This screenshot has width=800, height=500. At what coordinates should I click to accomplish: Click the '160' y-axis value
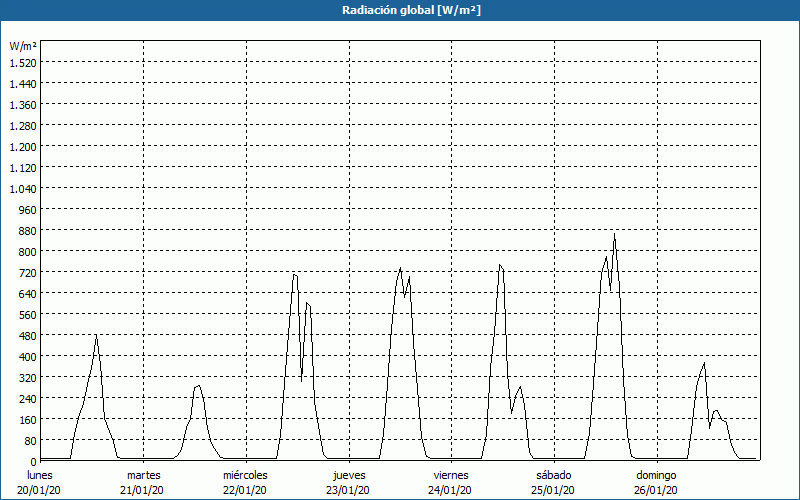(28, 420)
